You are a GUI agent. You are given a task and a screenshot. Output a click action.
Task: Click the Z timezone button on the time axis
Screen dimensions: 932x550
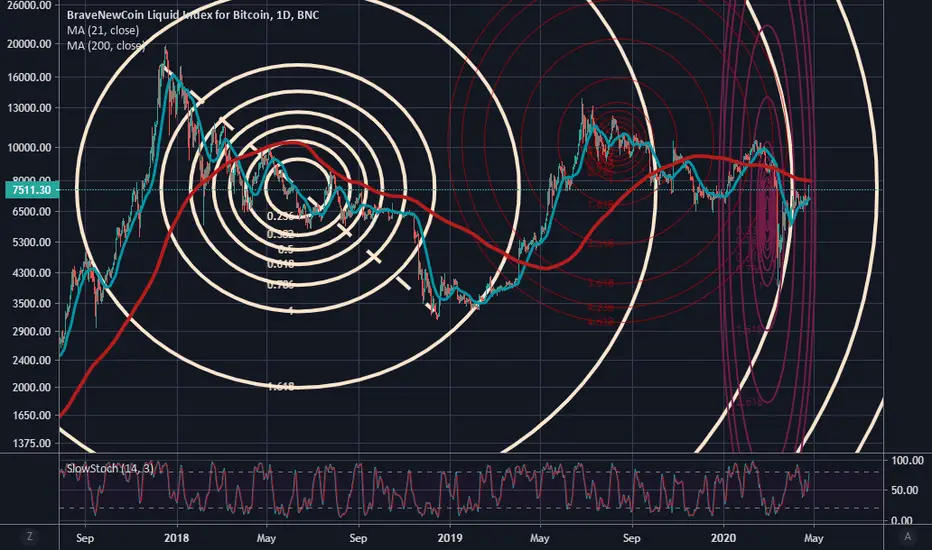(30, 537)
